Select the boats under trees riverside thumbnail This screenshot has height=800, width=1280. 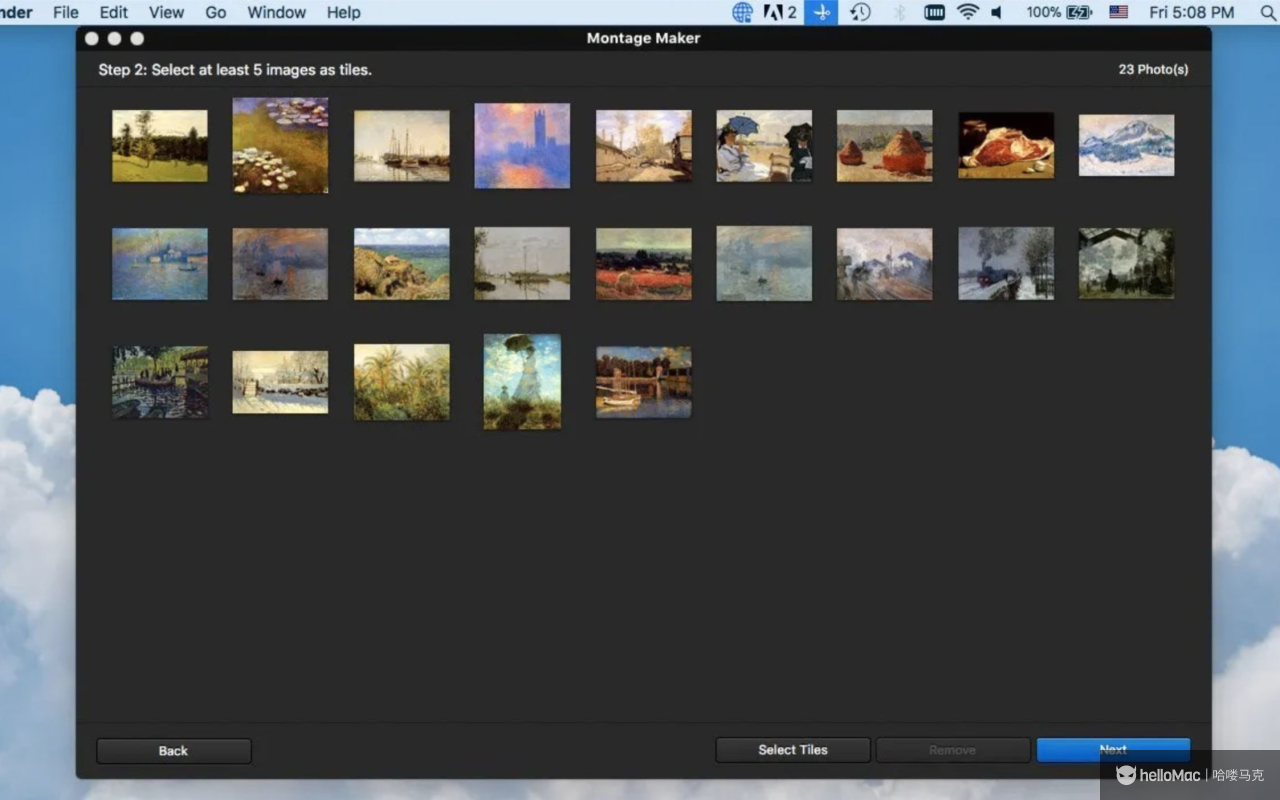coord(160,382)
